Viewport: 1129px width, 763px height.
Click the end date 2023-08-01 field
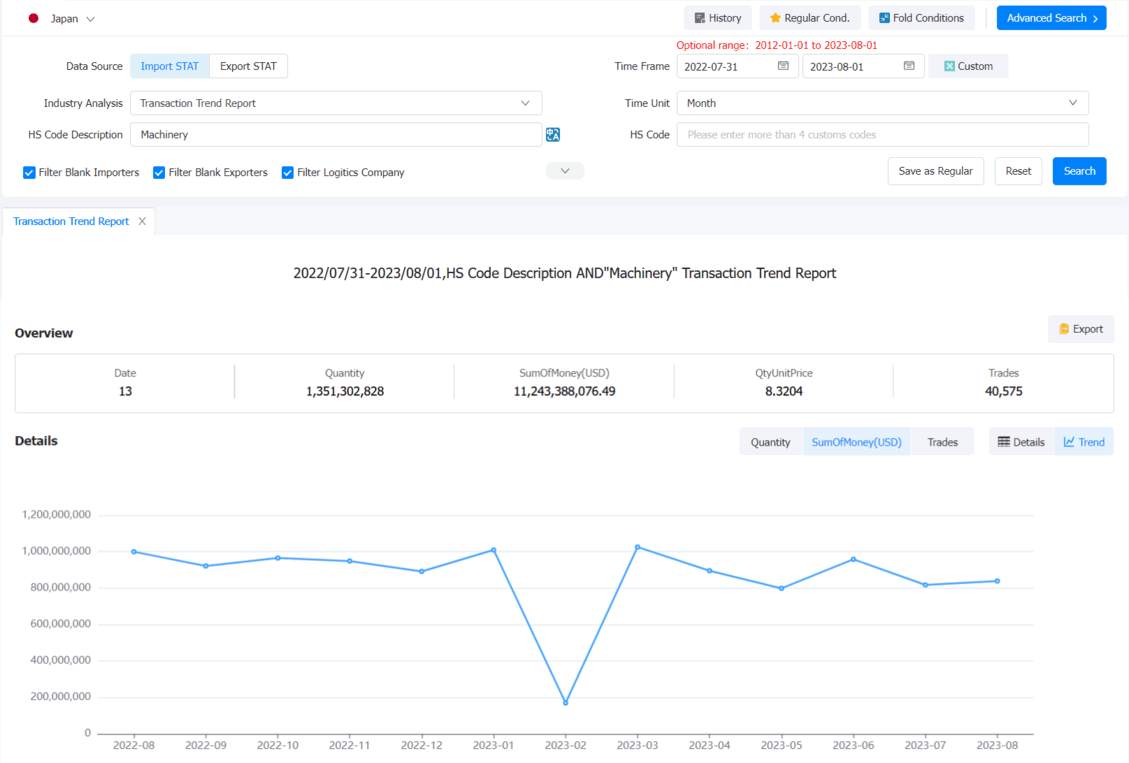(863, 66)
